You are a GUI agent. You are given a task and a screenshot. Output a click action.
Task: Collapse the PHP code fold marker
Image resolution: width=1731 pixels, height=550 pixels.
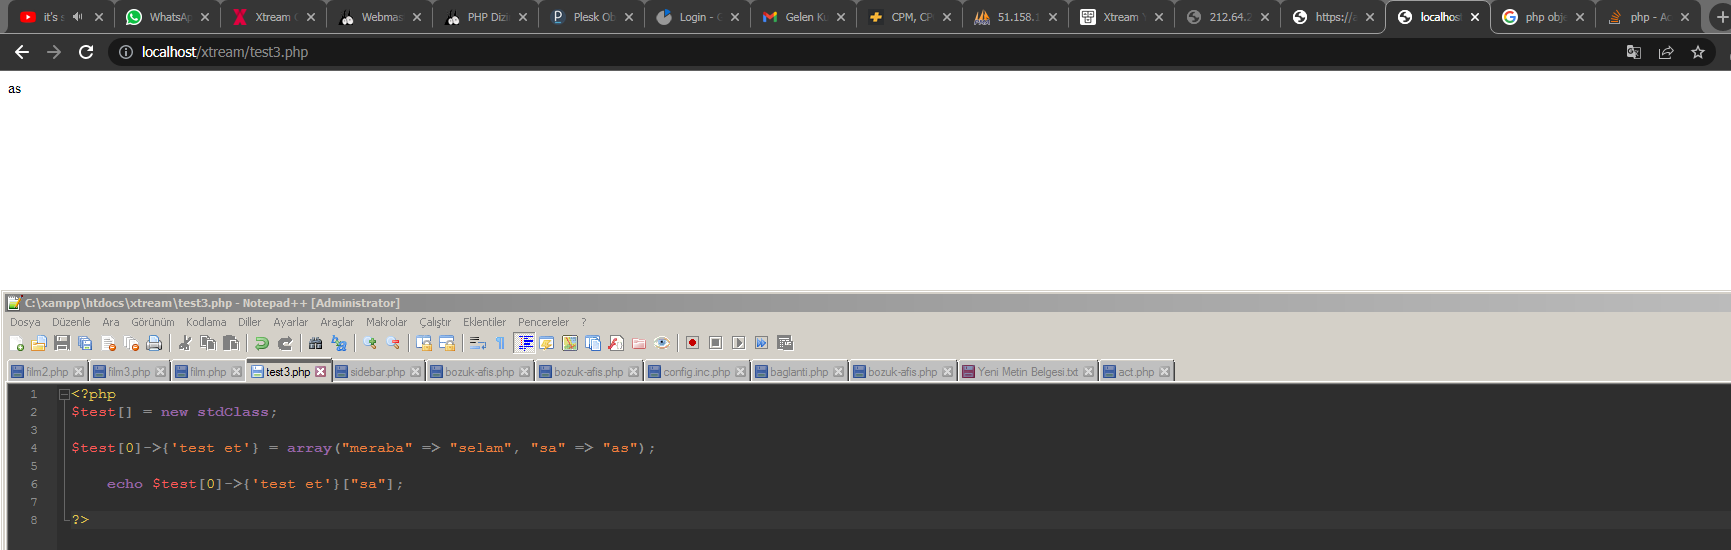pos(64,394)
